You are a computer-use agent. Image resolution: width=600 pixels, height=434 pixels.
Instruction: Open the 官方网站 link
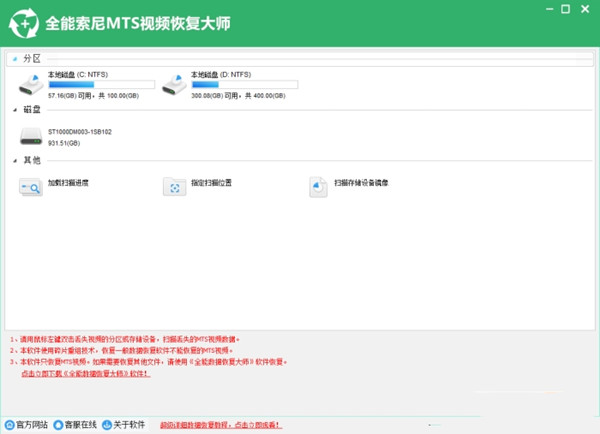coord(32,425)
